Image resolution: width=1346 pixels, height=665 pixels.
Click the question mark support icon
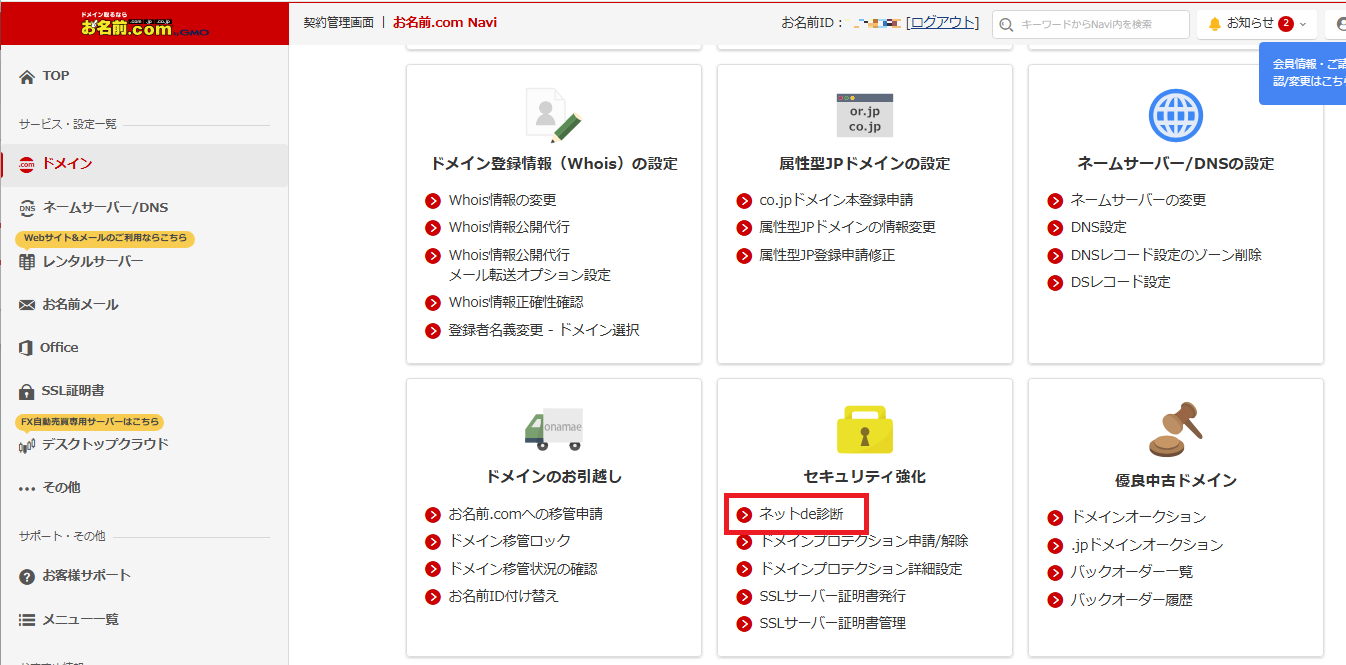tap(27, 576)
